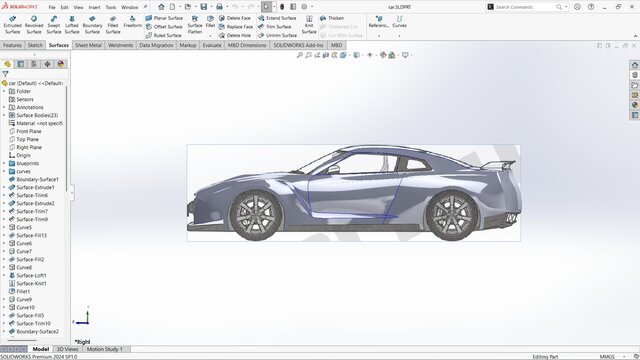
Task: Open the DisplayManager tab
Action: [x=61, y=64]
